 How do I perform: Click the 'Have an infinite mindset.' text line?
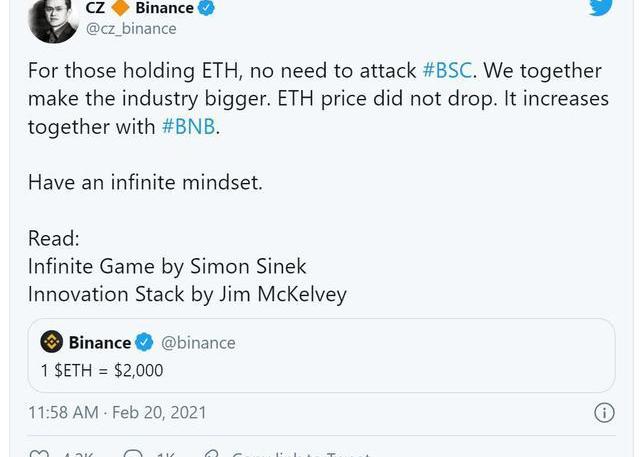click(x=145, y=183)
